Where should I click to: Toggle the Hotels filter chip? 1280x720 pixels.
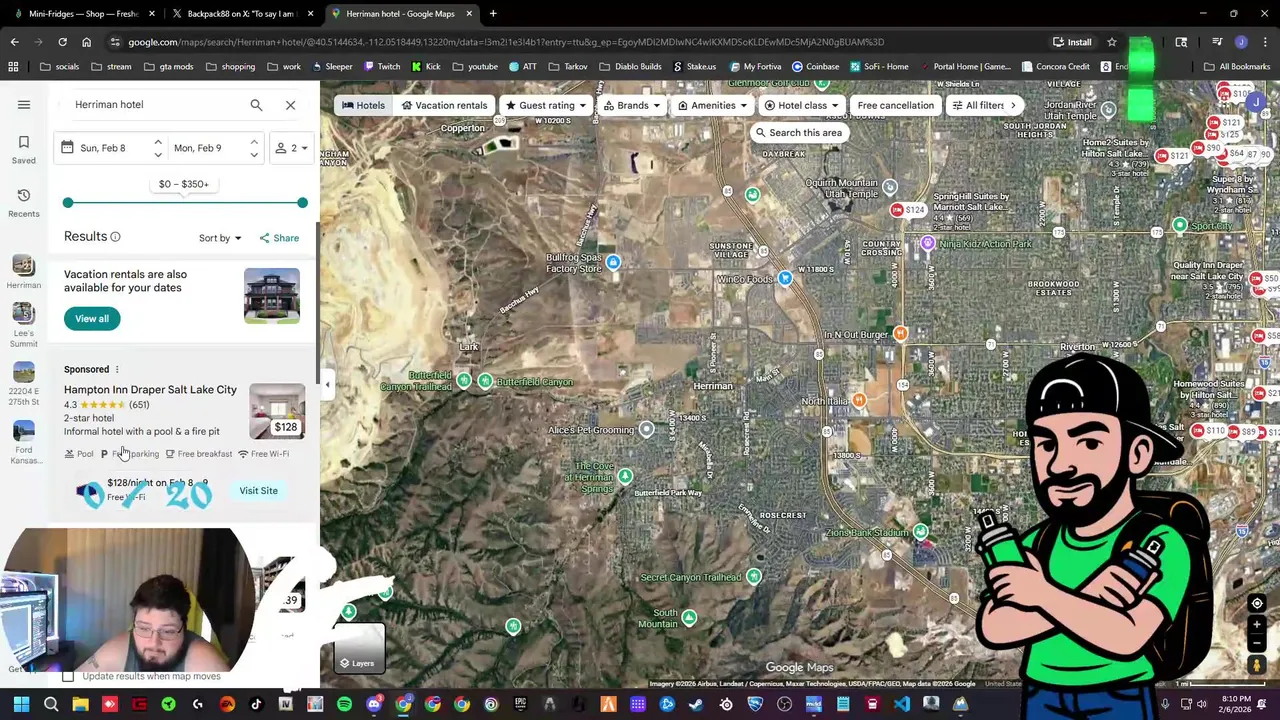click(x=363, y=105)
